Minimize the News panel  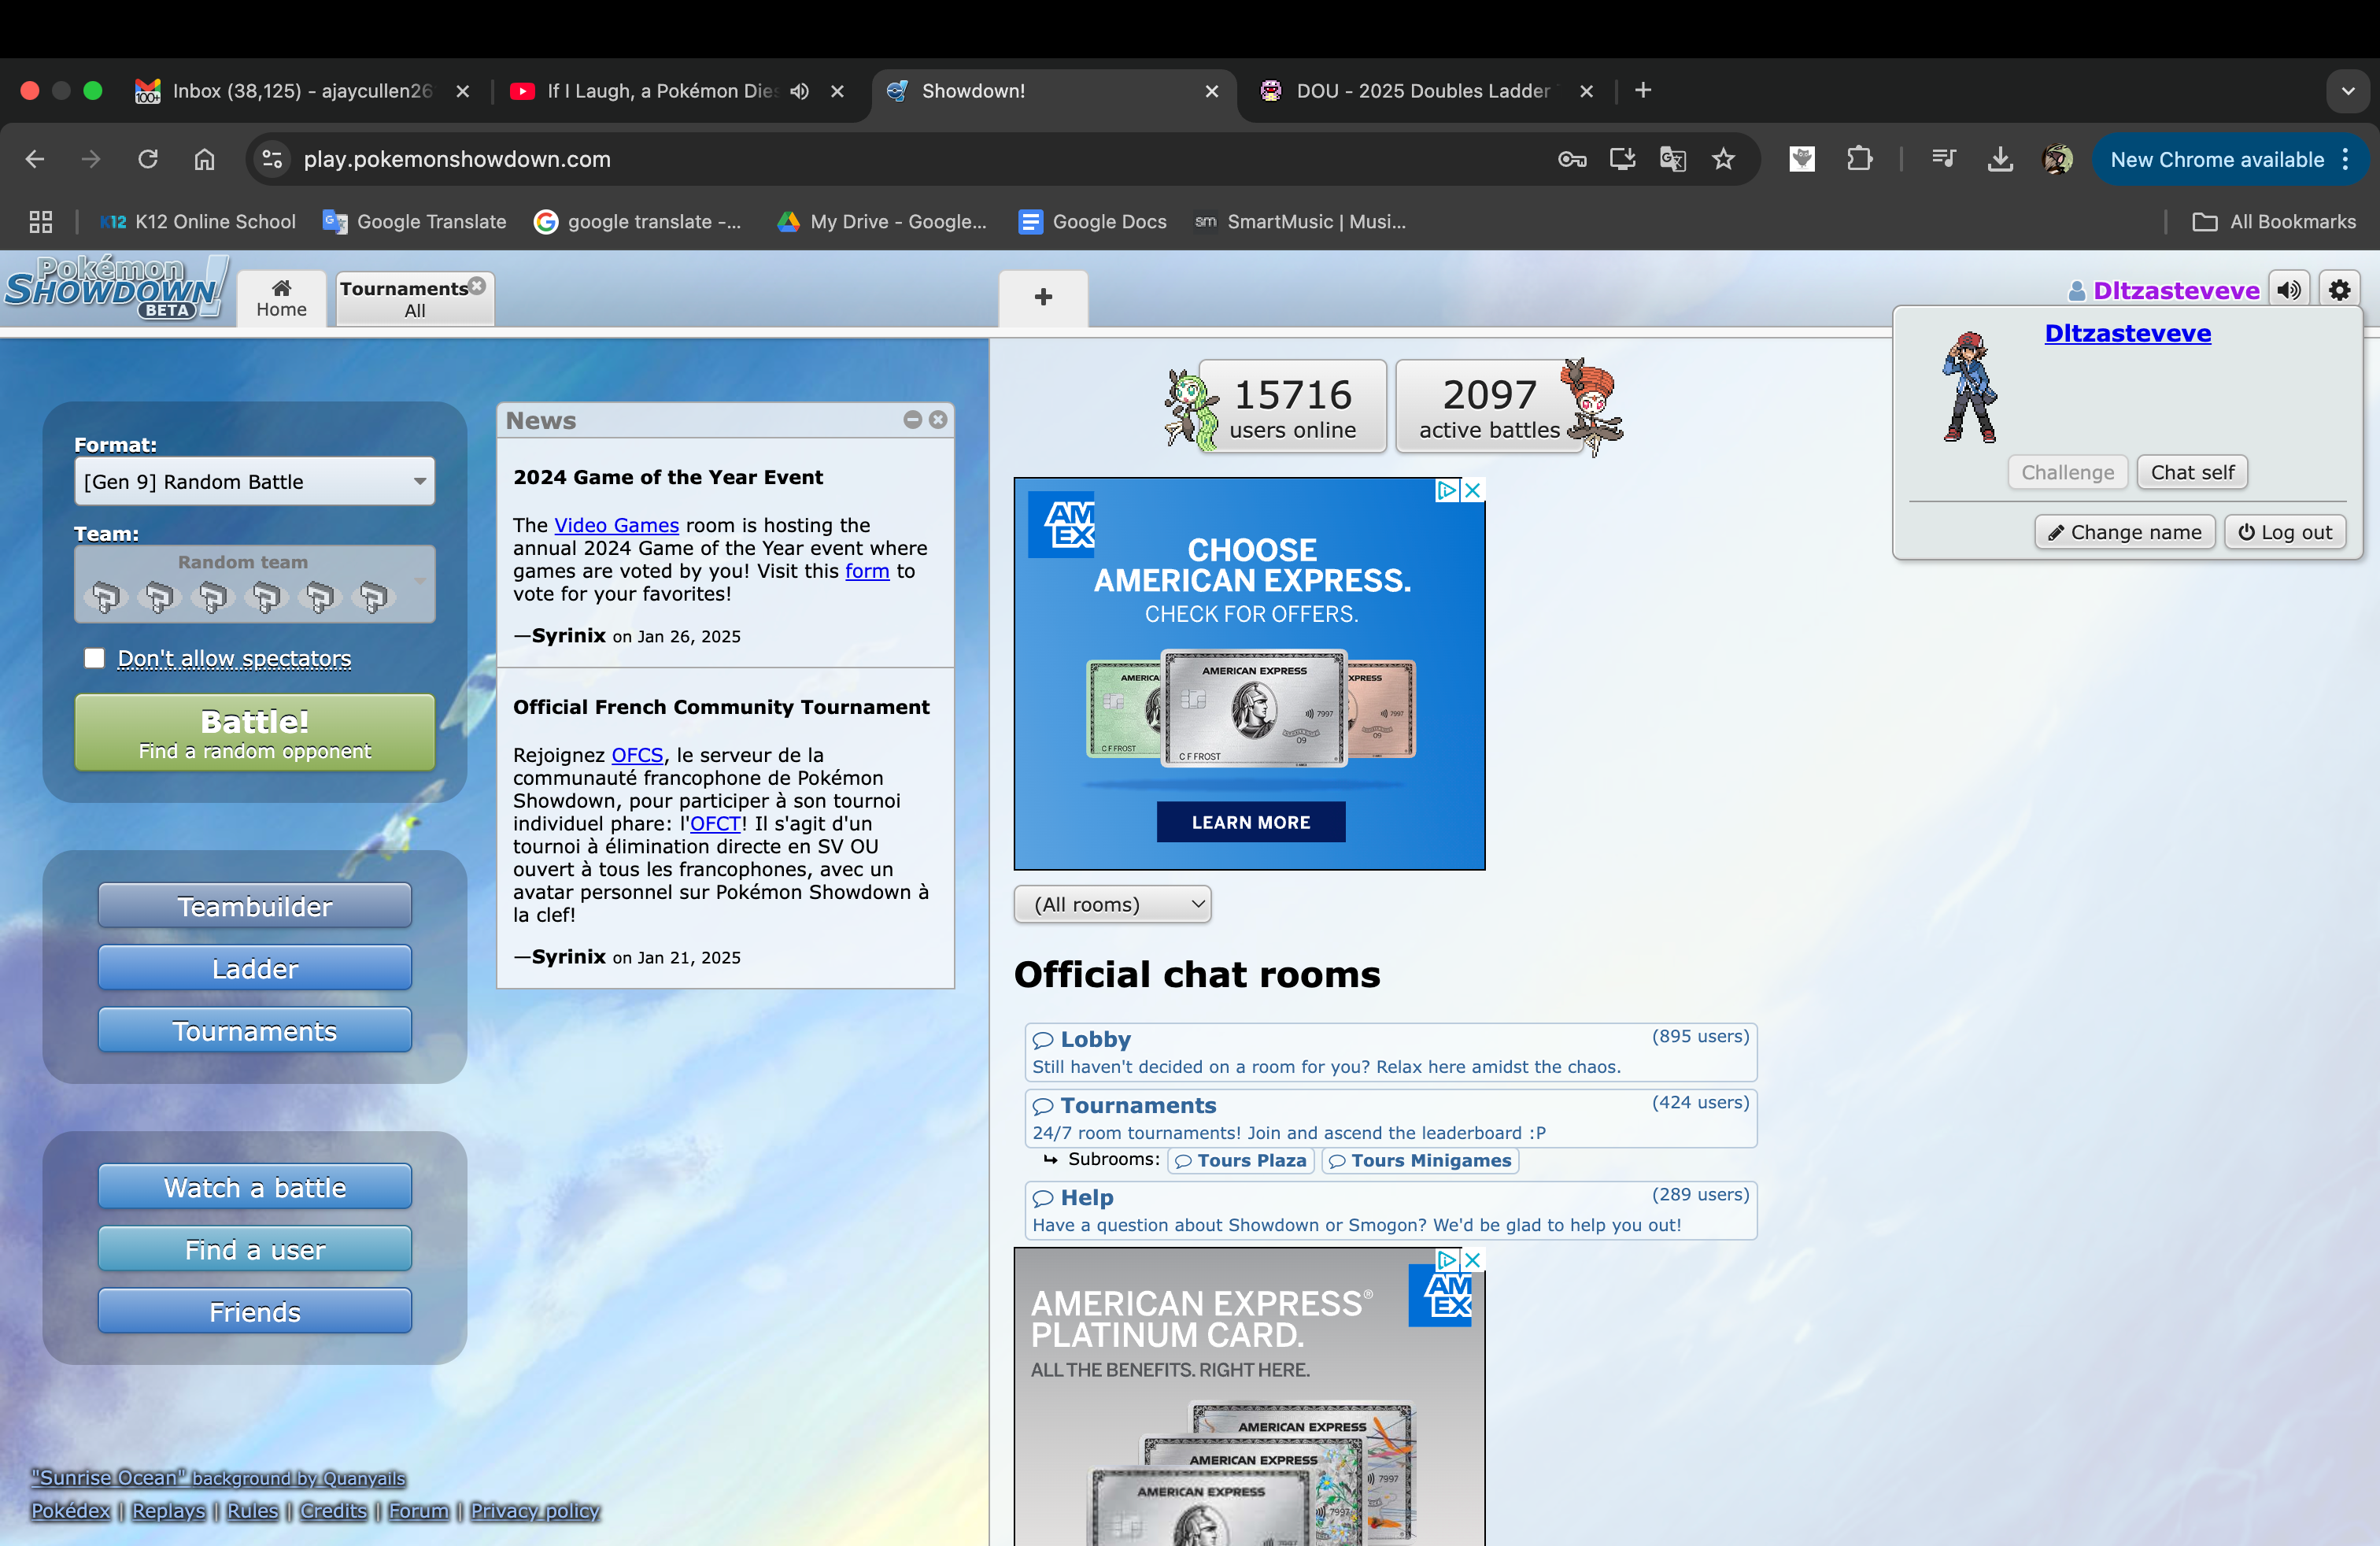[912, 420]
